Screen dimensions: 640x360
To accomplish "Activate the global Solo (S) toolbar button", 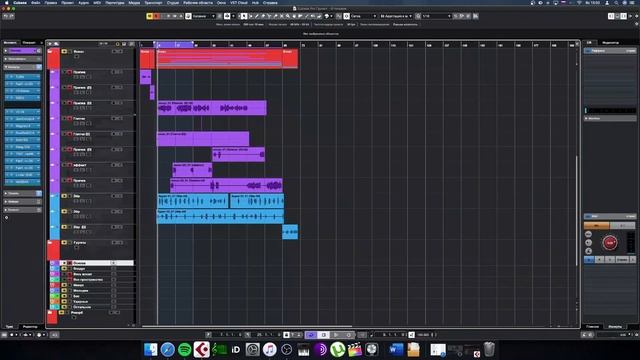I will pyautogui.click(x=156, y=16).
